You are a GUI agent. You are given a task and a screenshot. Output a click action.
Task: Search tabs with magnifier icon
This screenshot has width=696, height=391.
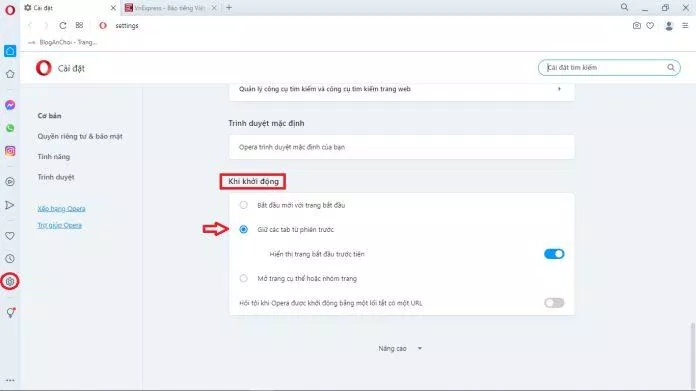(x=624, y=7)
